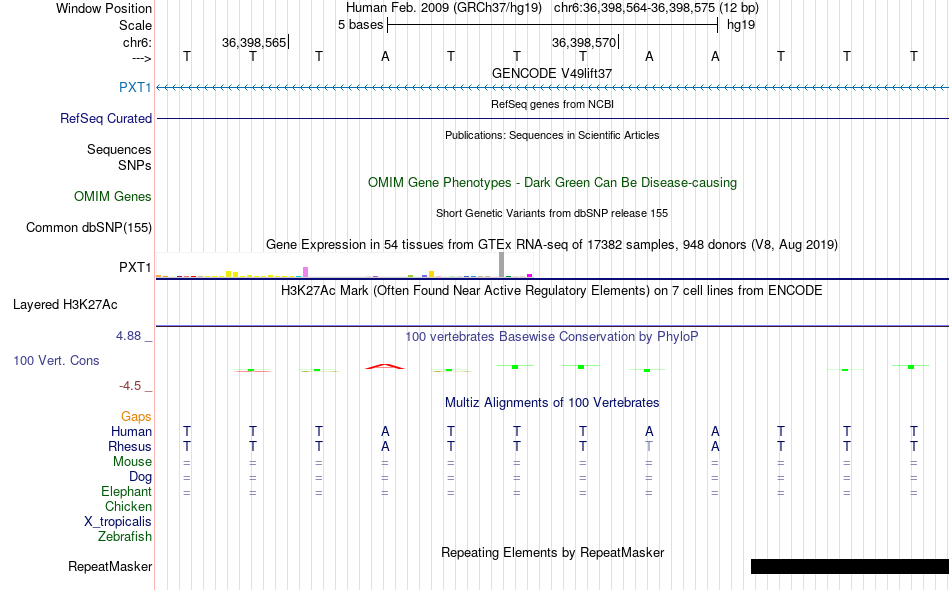
Task: Click the chr6:36,398,564-36,398,575 (12 bp) position text
Action: (656, 8)
